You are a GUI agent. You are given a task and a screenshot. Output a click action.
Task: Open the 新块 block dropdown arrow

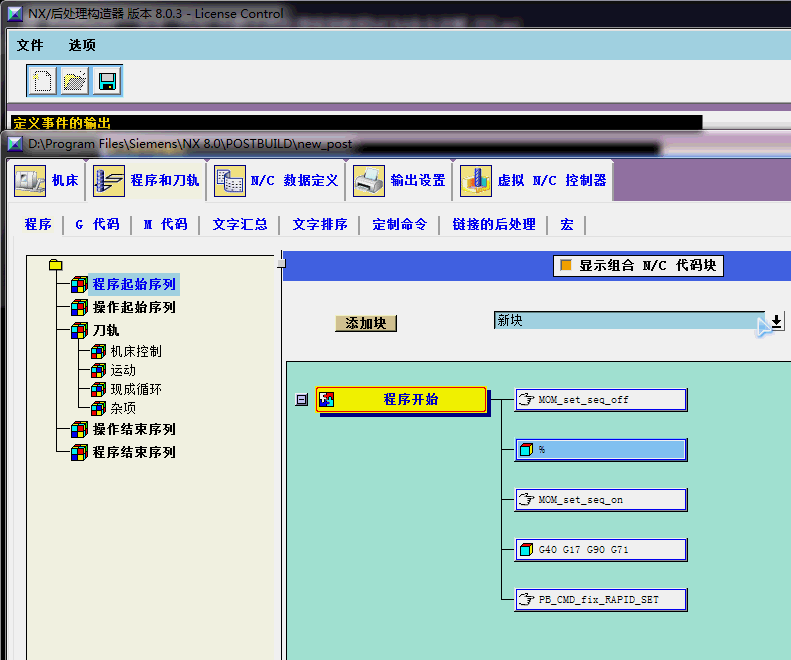click(777, 321)
